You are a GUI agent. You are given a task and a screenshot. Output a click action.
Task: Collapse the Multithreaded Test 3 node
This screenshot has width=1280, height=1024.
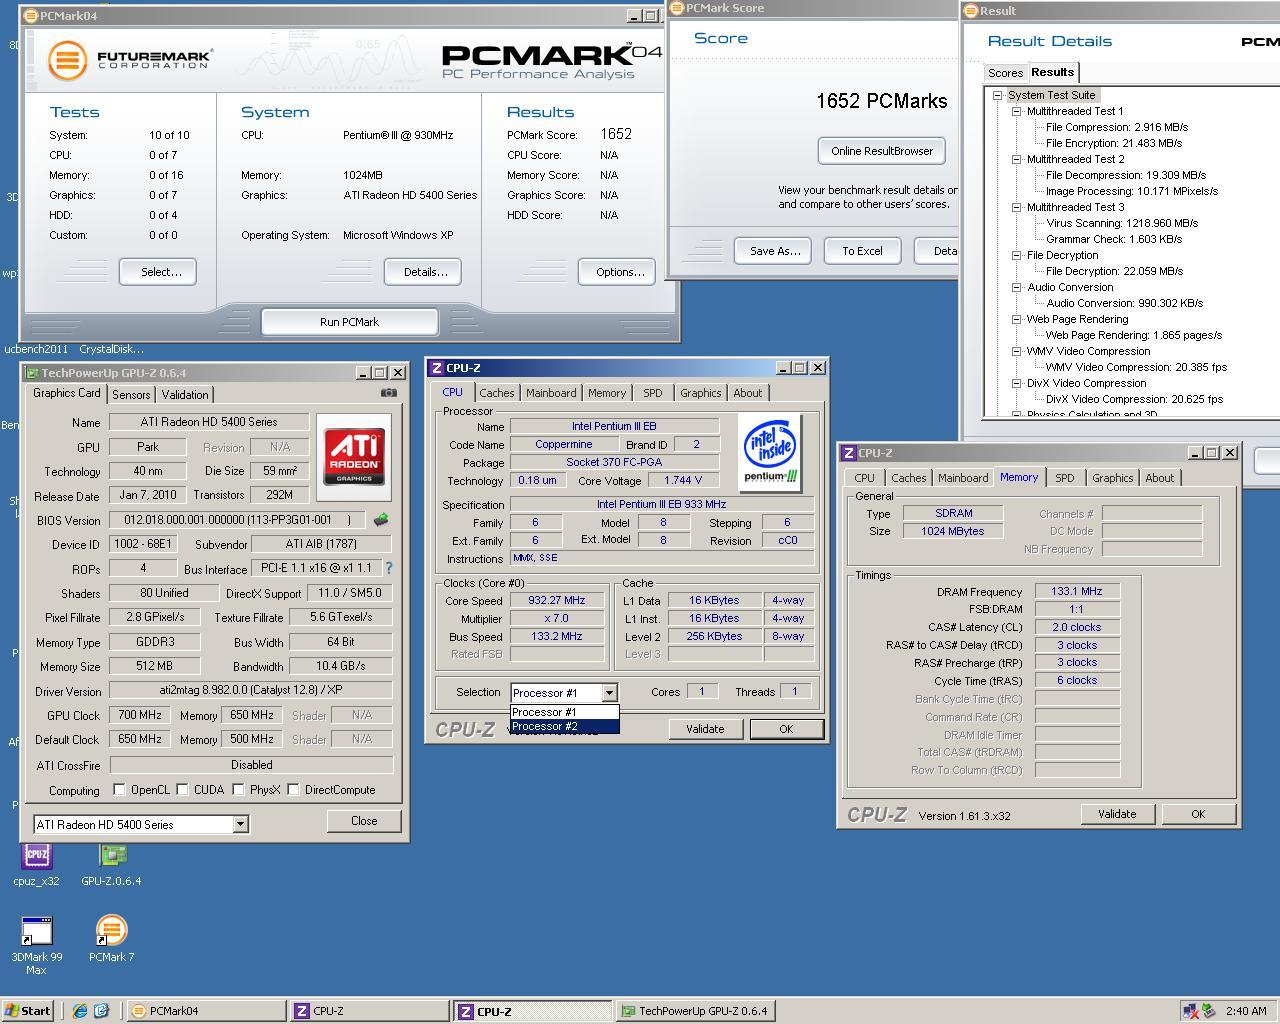1017,207
